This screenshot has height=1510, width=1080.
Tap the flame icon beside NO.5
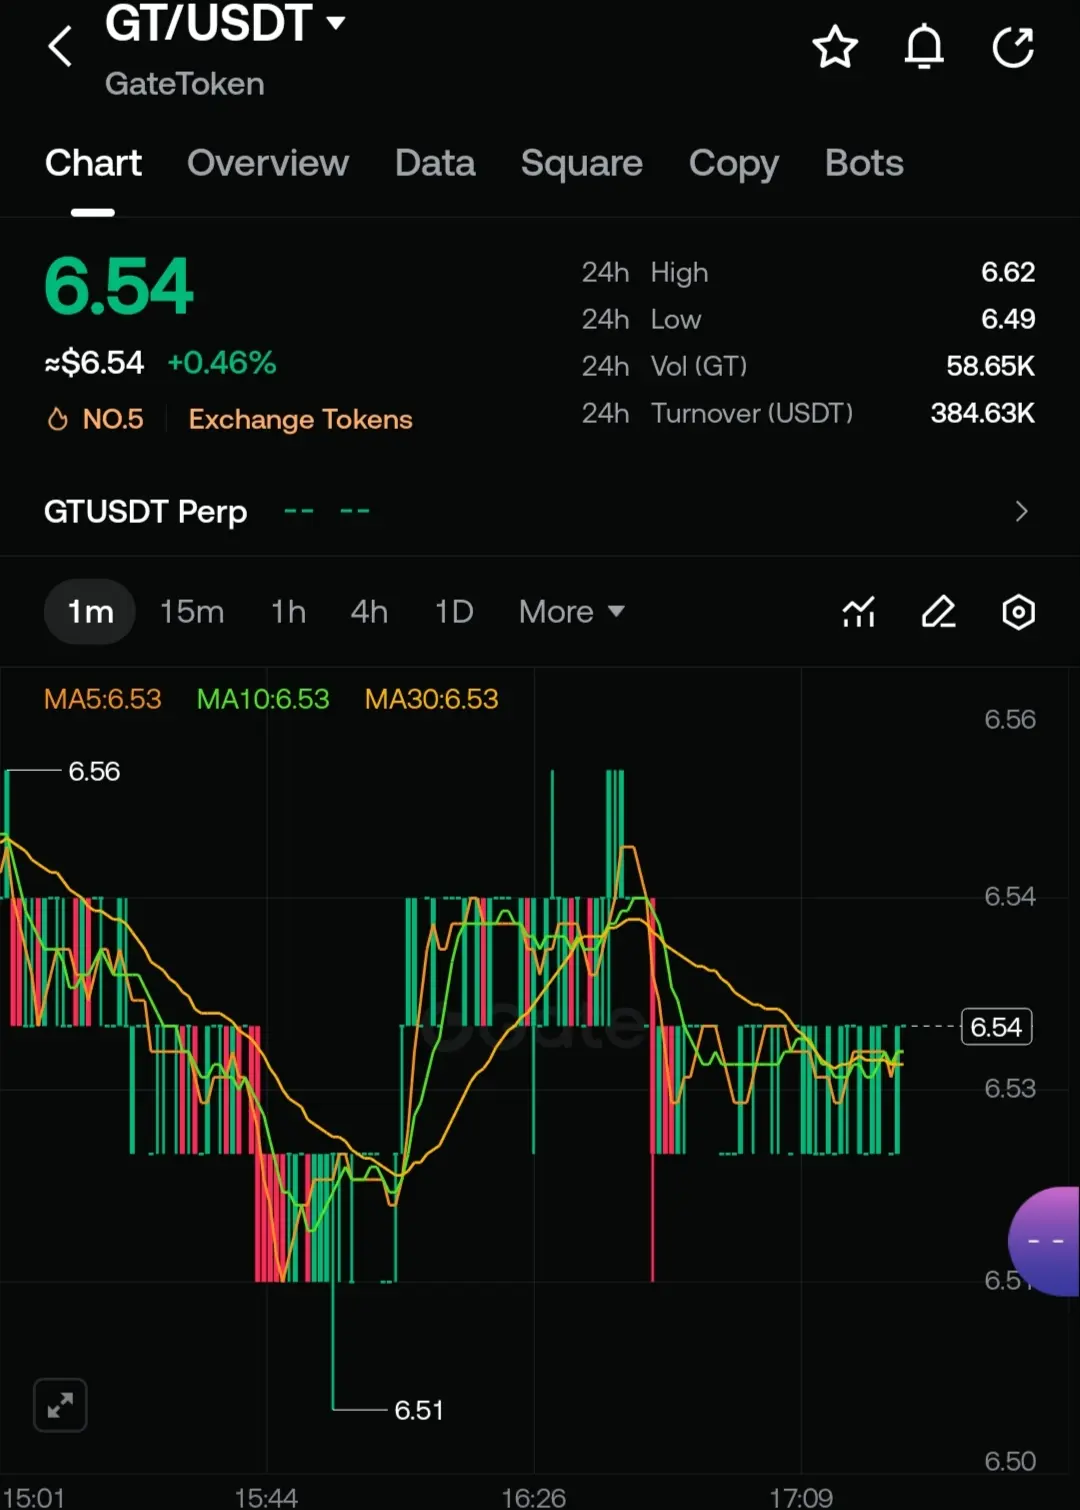pos(58,419)
